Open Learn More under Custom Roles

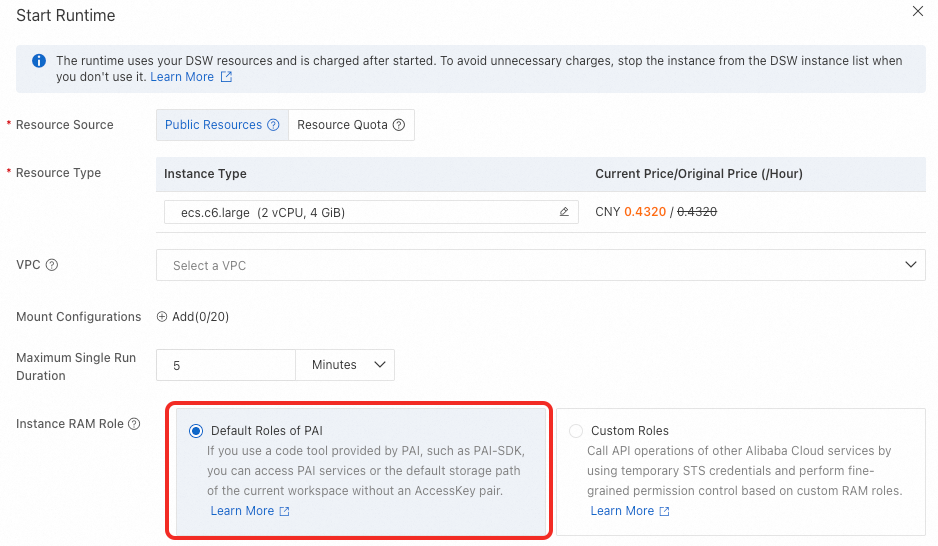click(622, 511)
